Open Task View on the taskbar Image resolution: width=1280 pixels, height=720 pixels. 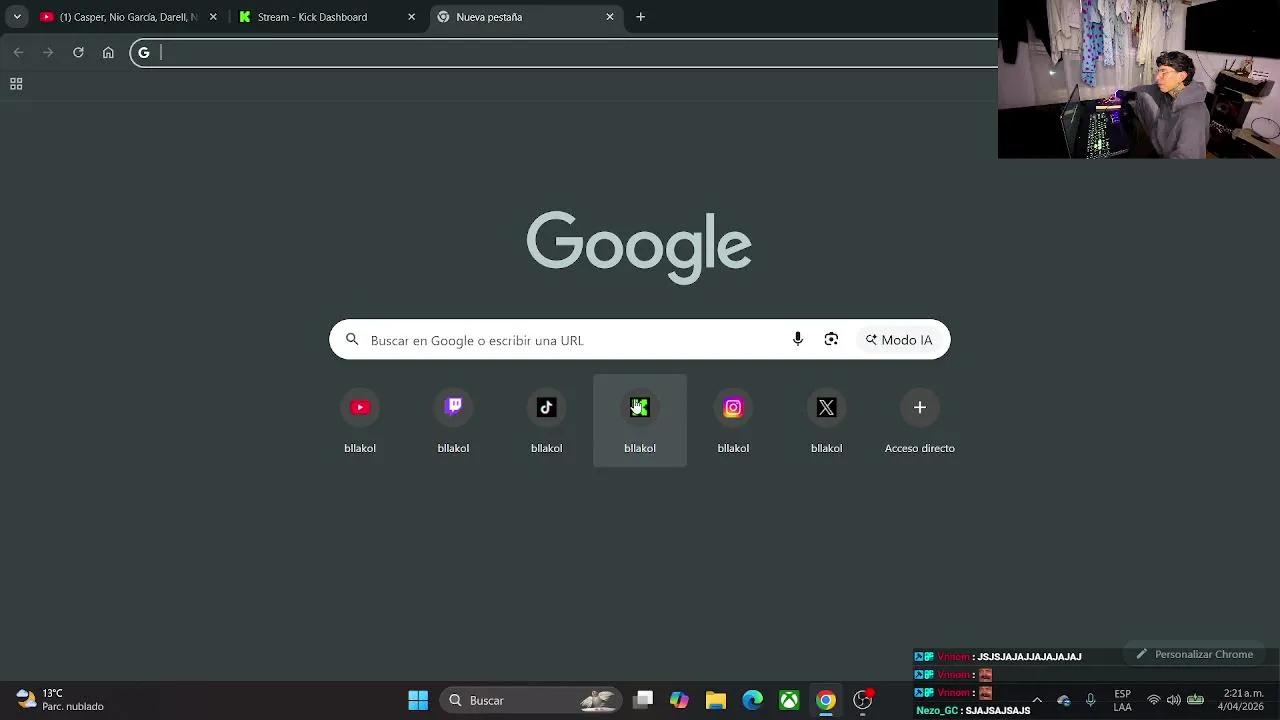point(643,700)
